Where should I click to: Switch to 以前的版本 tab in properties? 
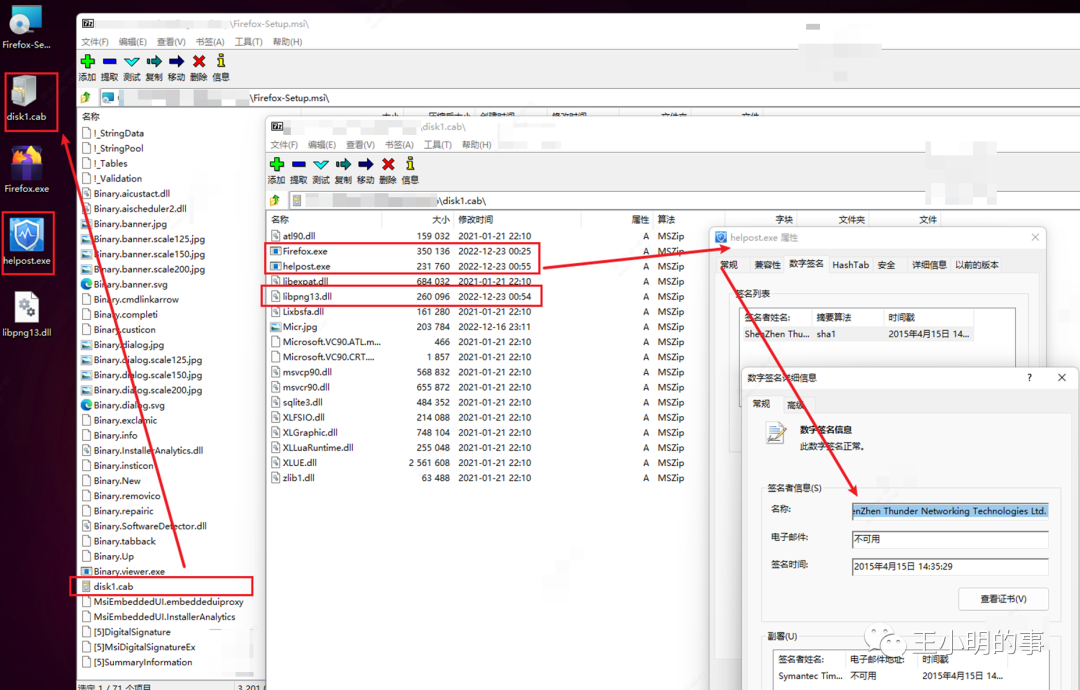pos(977,264)
